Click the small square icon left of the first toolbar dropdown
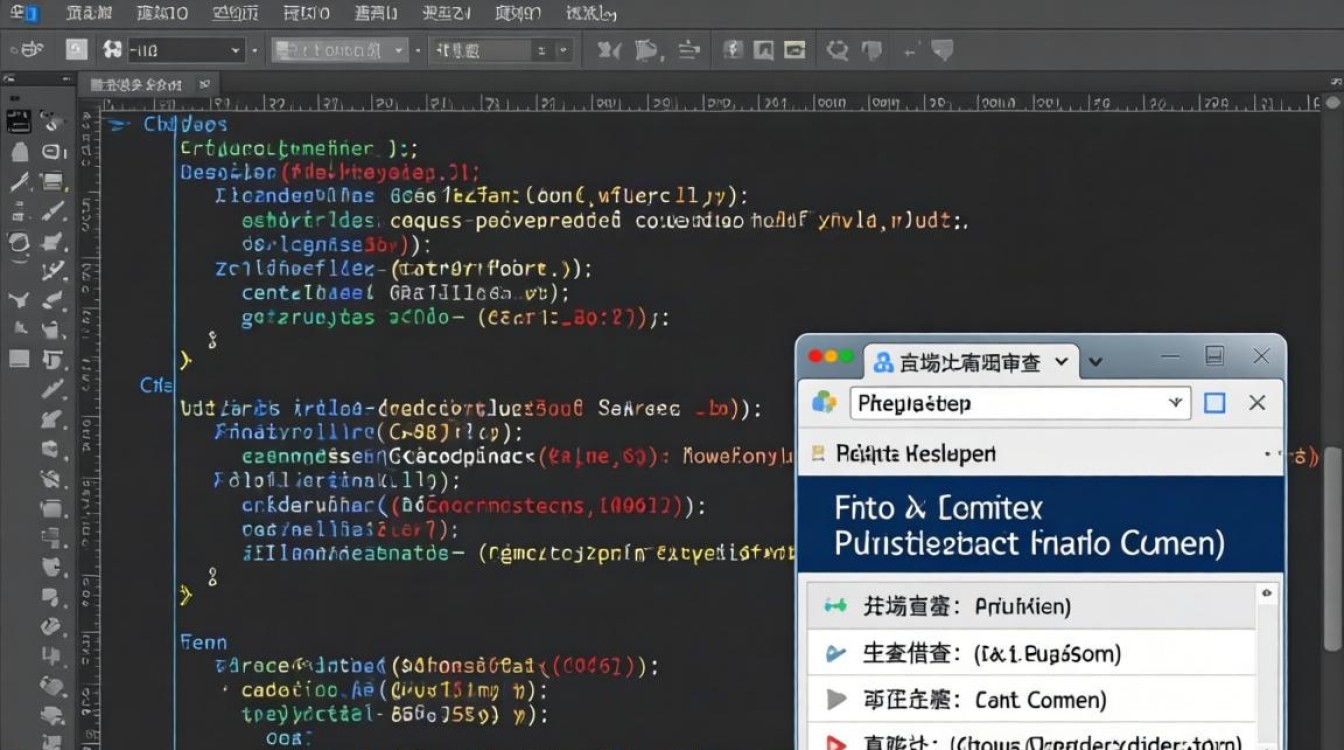Image resolution: width=1344 pixels, height=750 pixels. 77,50
